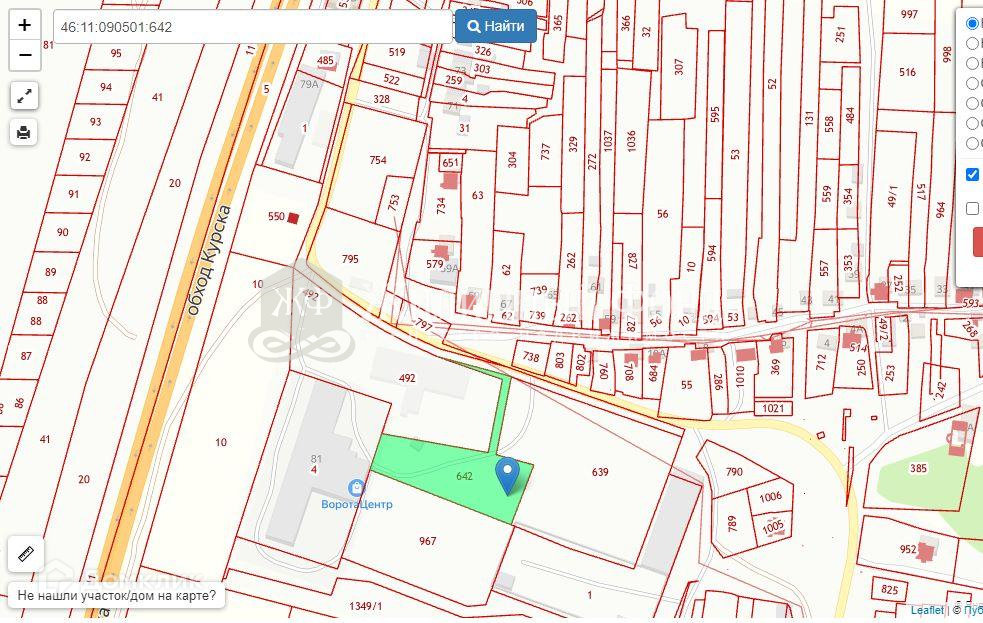Click the red button in side panel
Screen dimensions: 983x623
point(978,242)
